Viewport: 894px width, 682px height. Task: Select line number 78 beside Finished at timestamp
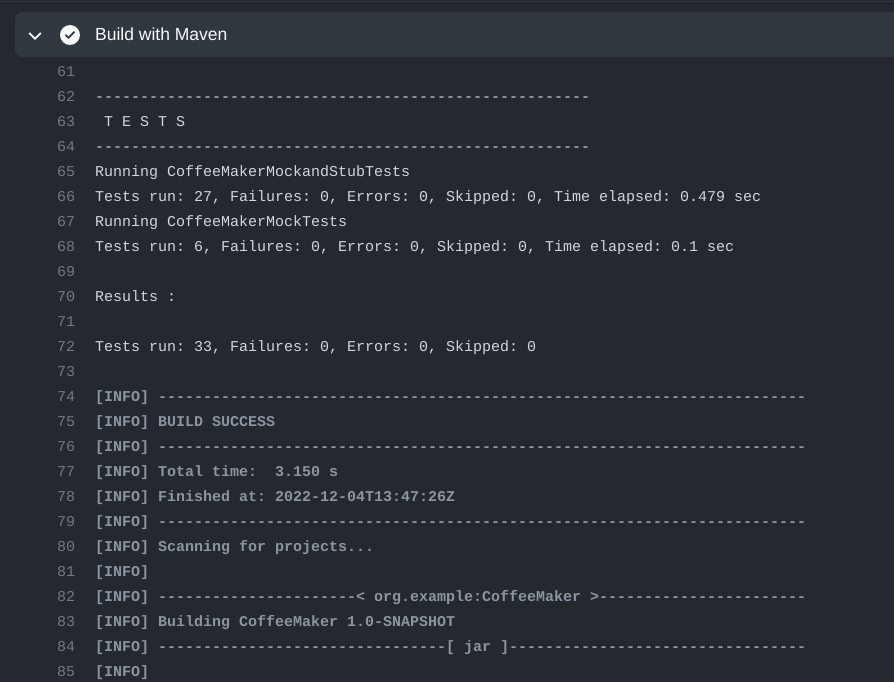tap(66, 496)
